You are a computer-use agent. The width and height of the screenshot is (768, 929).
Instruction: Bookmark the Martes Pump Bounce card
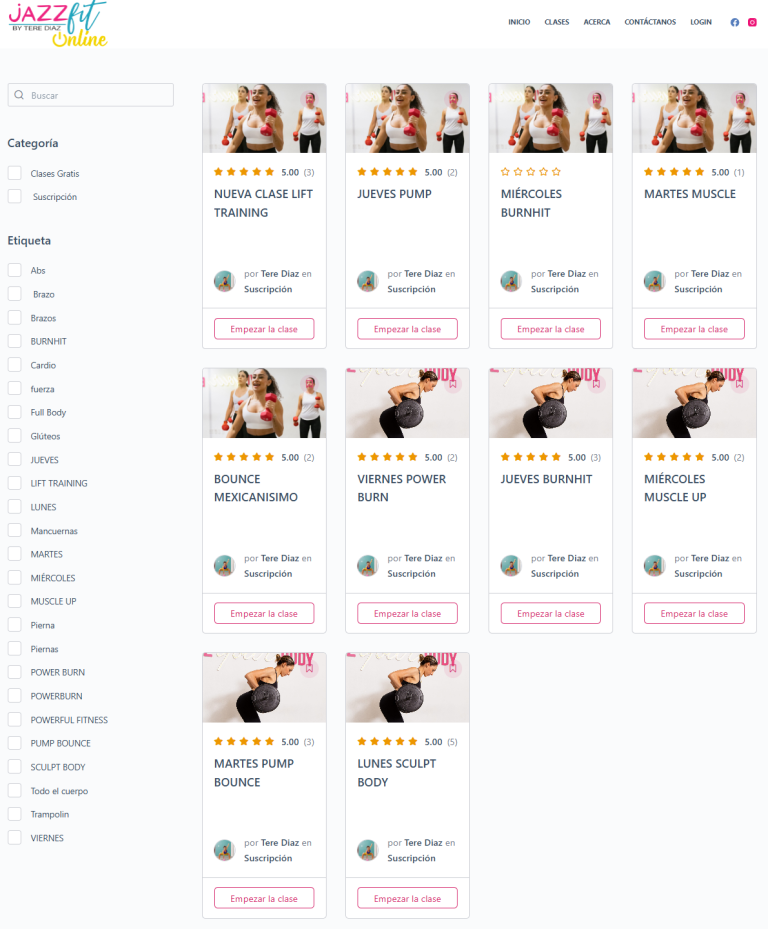click(x=309, y=668)
